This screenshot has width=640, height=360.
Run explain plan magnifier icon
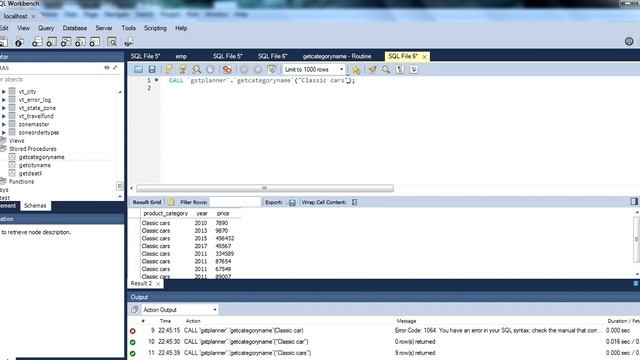(x=197, y=69)
